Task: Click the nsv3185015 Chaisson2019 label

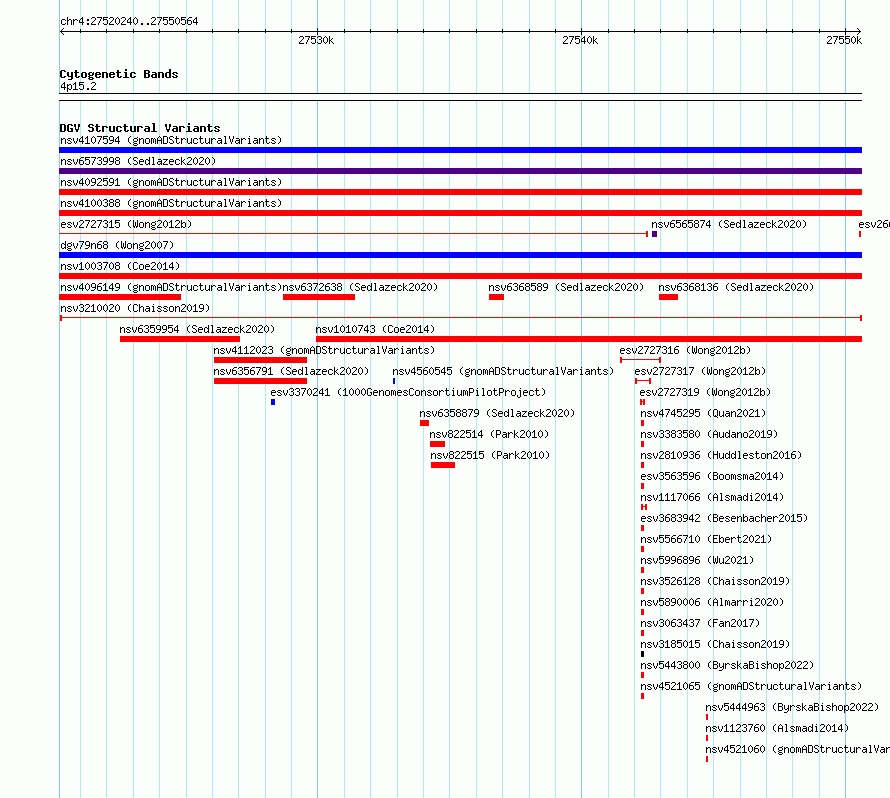Action: coord(715,644)
